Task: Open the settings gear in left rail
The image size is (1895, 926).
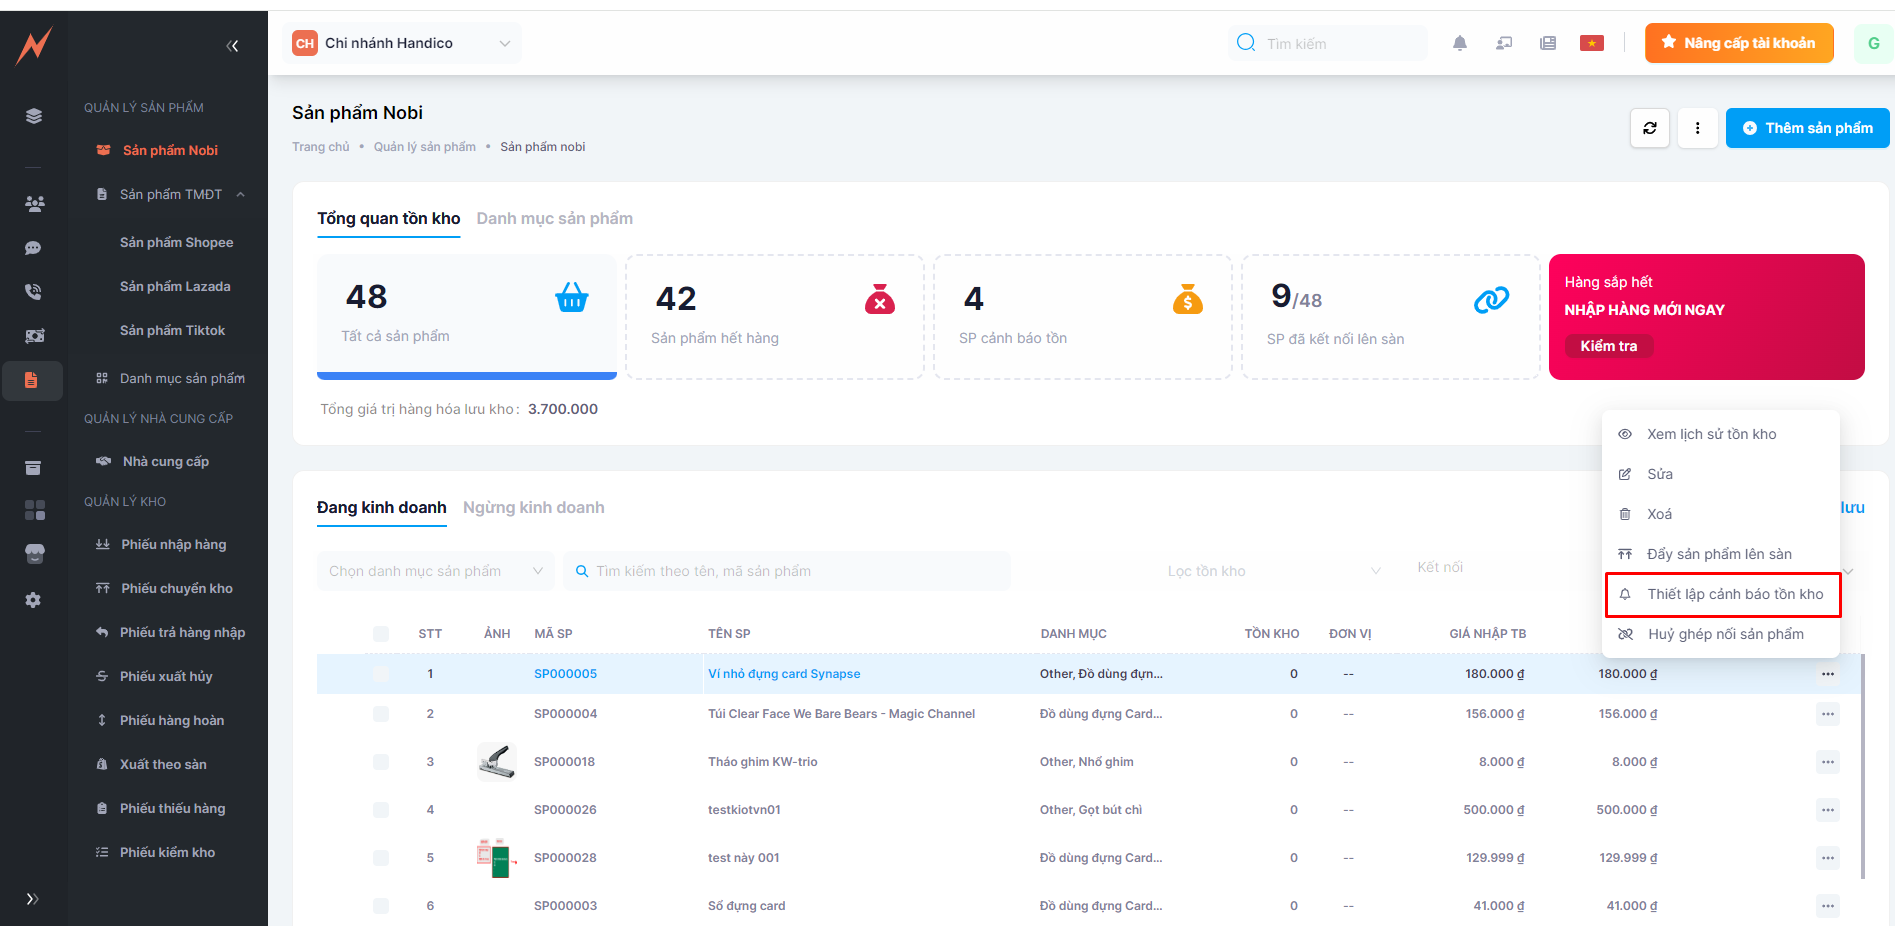Action: [33, 600]
